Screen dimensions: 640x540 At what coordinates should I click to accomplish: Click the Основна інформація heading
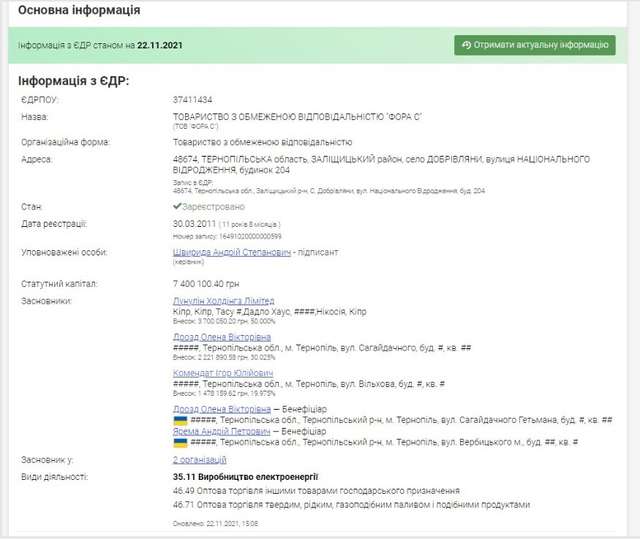coord(79,10)
